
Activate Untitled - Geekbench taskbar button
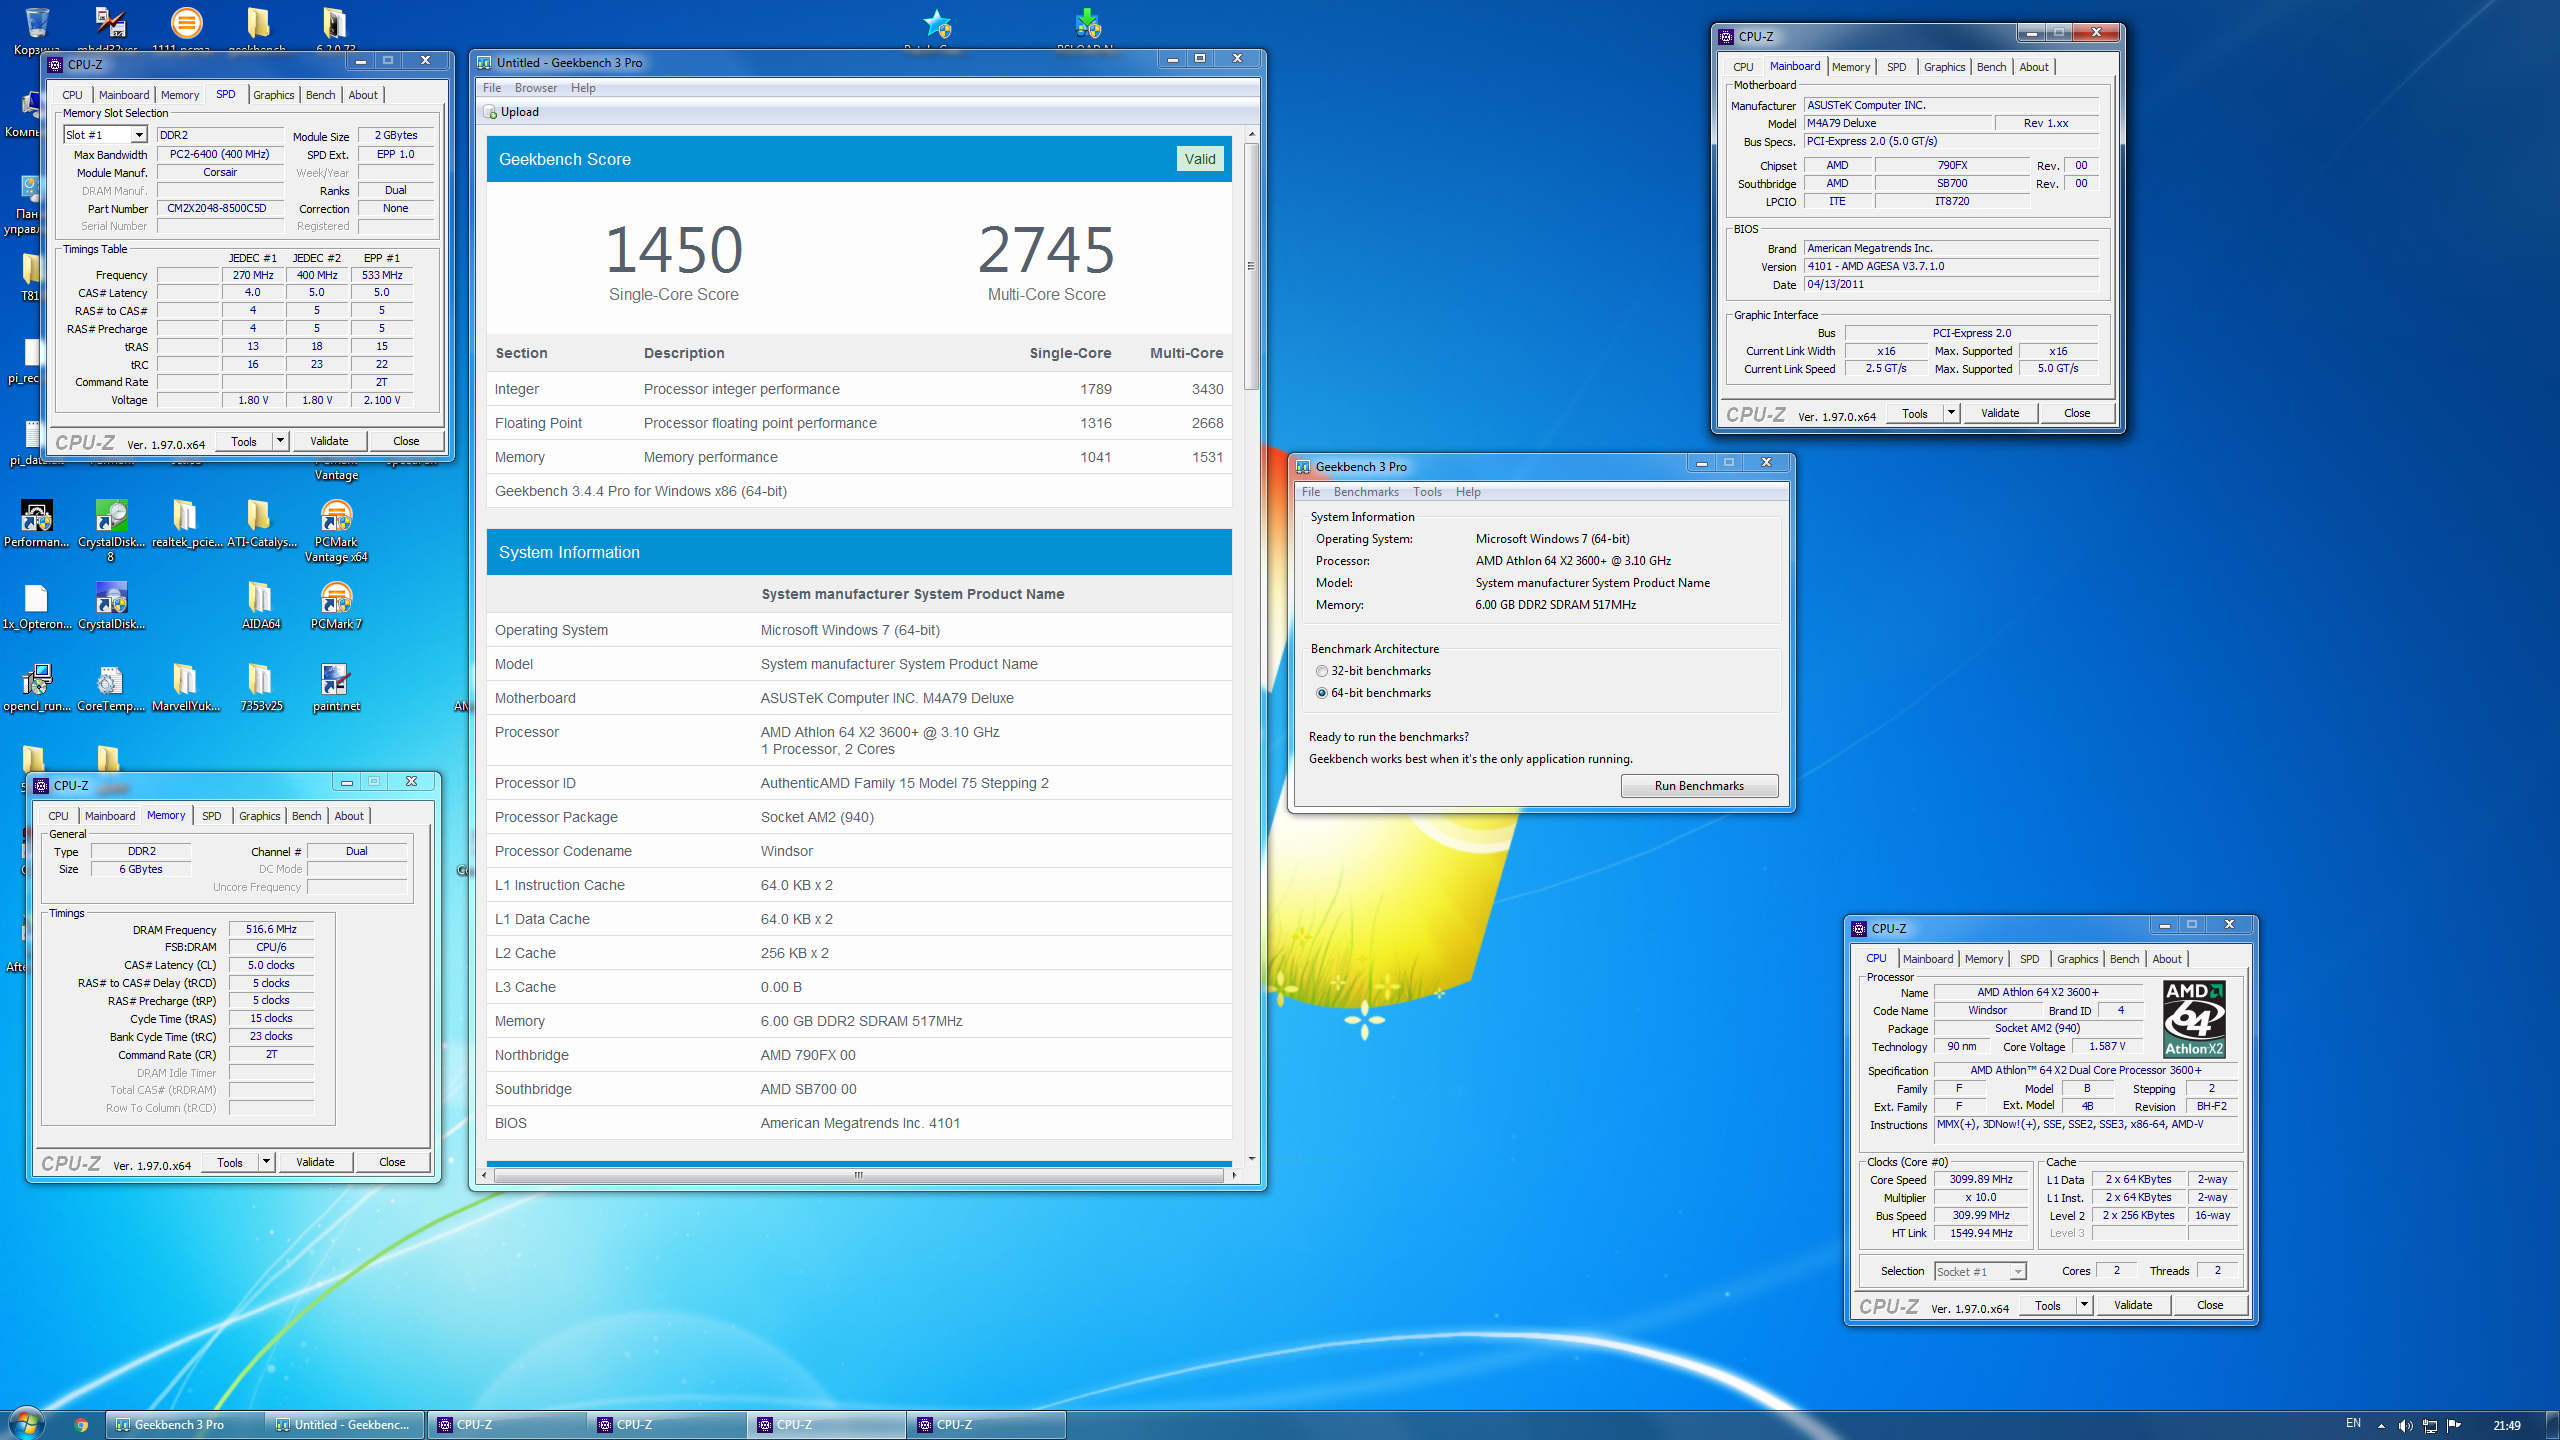pos(345,1425)
